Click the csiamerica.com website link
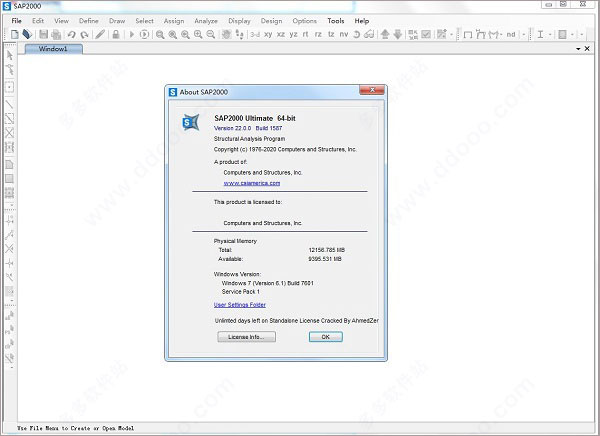 tap(252, 183)
